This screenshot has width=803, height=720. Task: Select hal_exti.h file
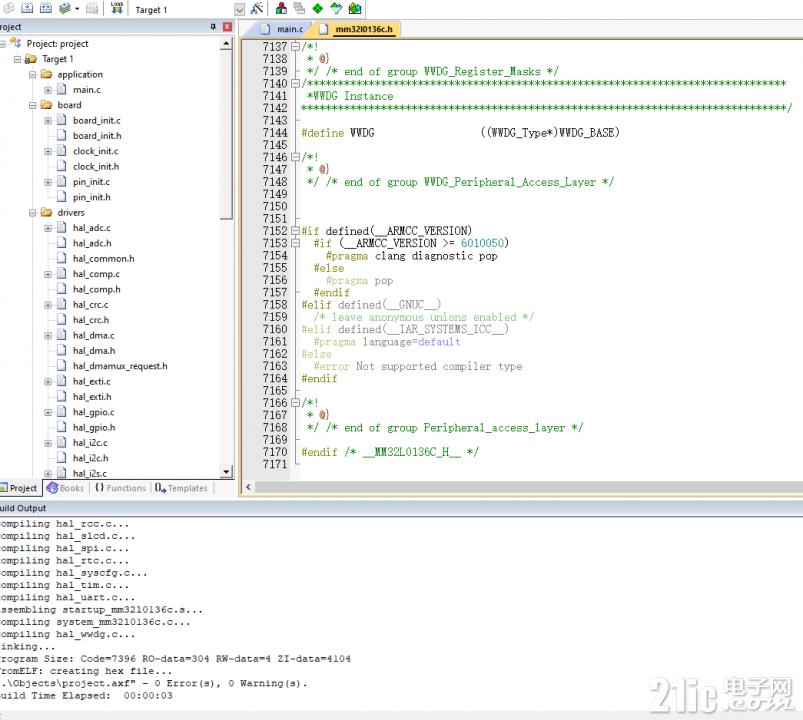[92, 397]
